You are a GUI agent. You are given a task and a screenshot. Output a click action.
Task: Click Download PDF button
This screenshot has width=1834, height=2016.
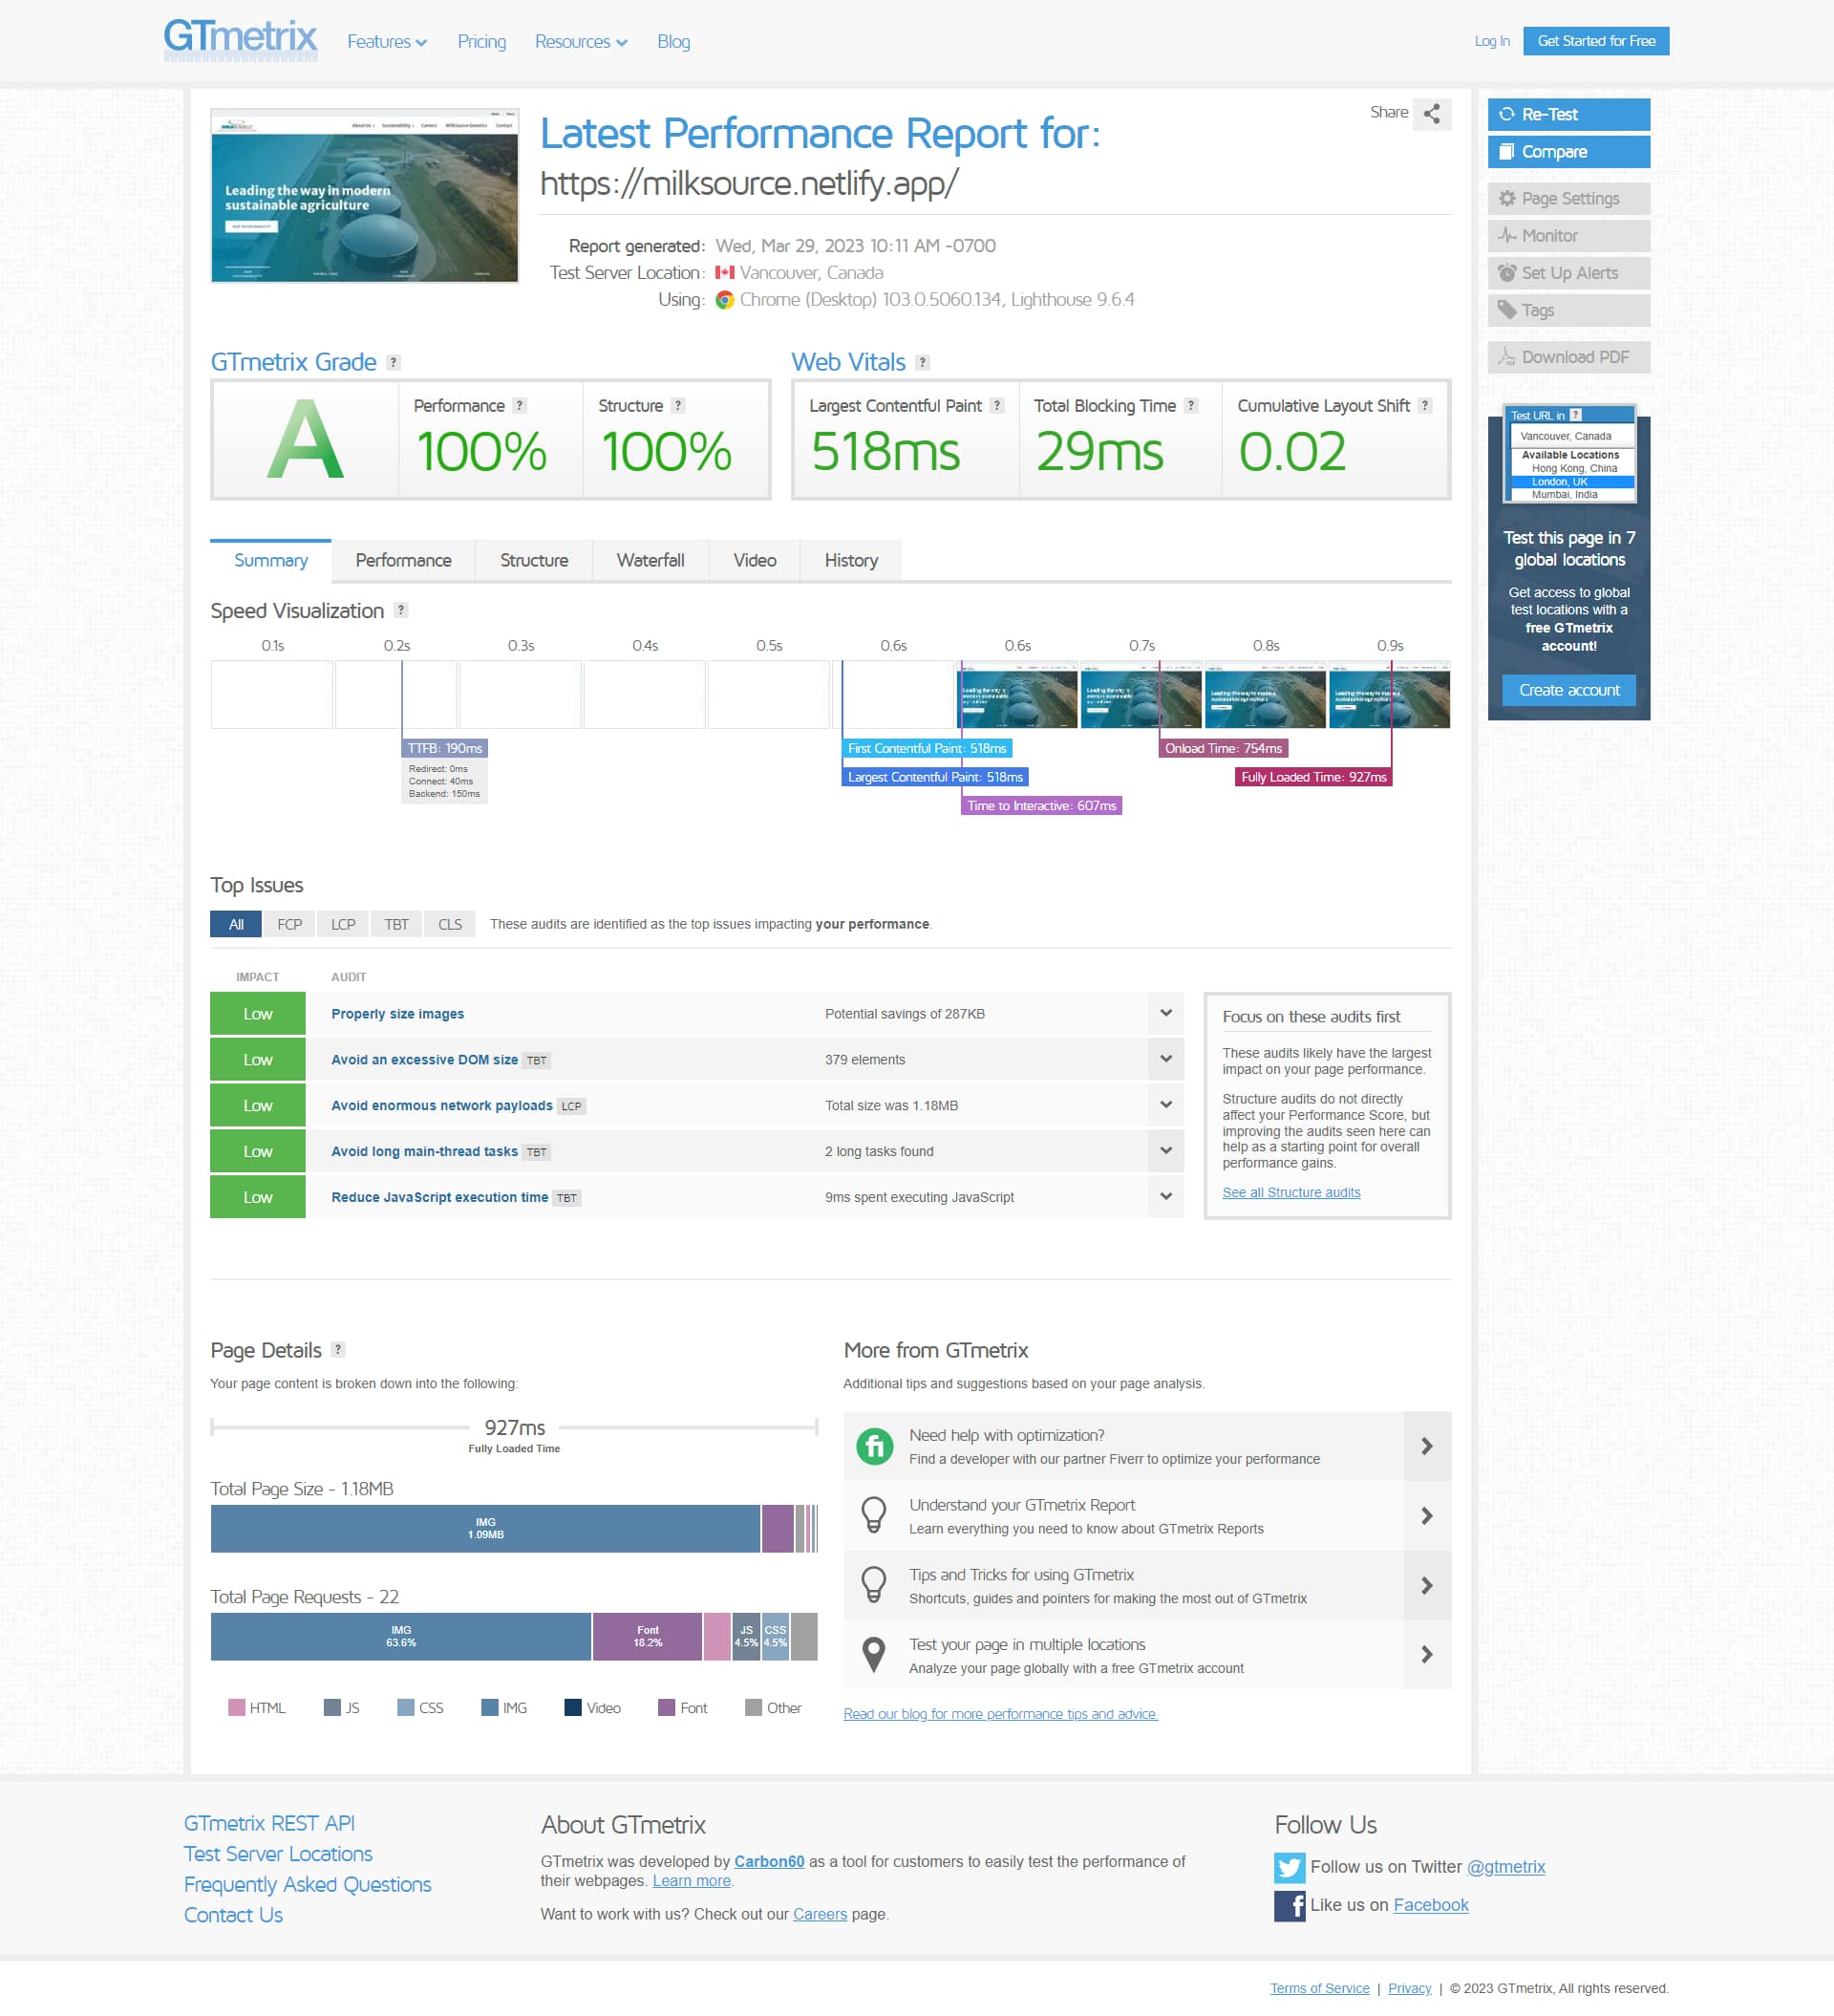(x=1568, y=357)
